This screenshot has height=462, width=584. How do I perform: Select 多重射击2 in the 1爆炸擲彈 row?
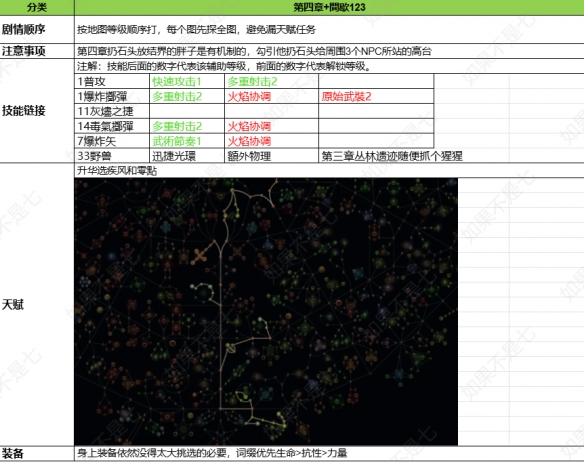coord(187,96)
